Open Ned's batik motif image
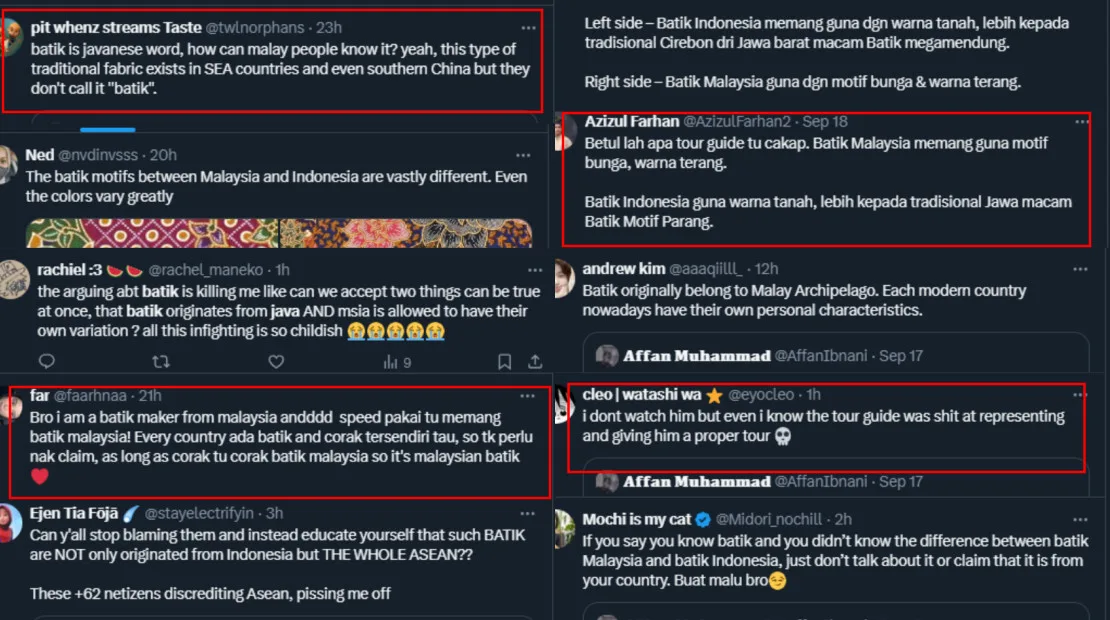The width and height of the screenshot is (1110, 620). 279,233
